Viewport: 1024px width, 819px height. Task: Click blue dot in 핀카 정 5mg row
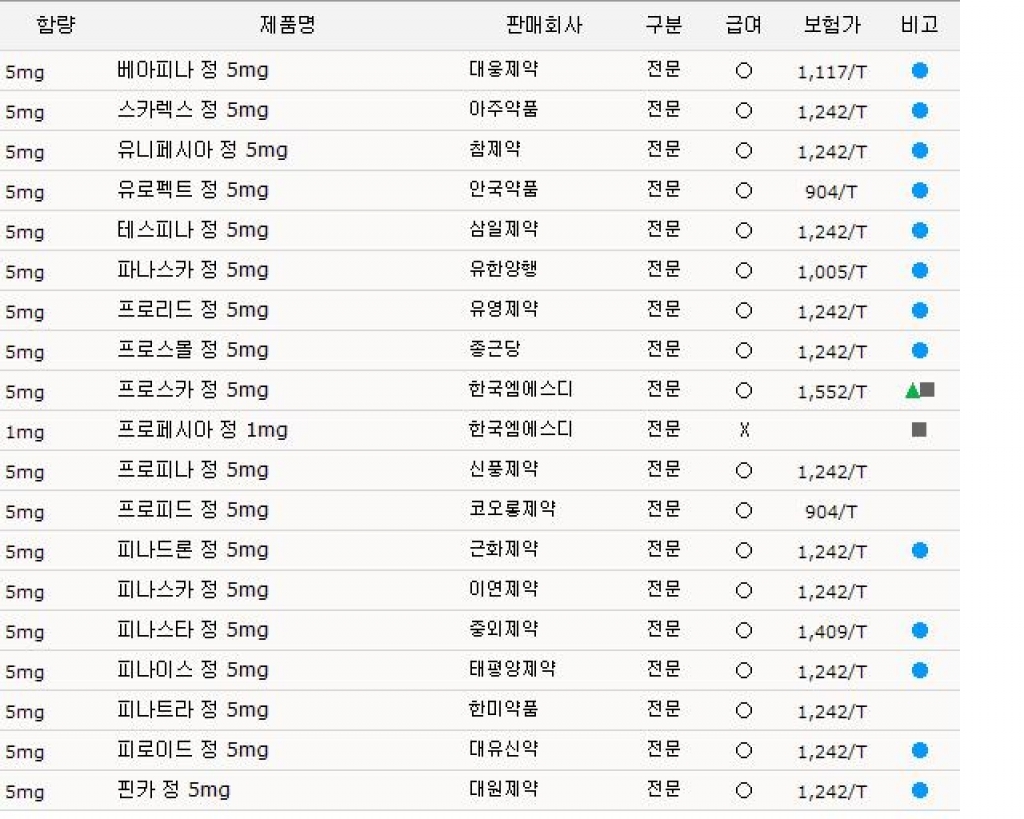[x=920, y=790]
